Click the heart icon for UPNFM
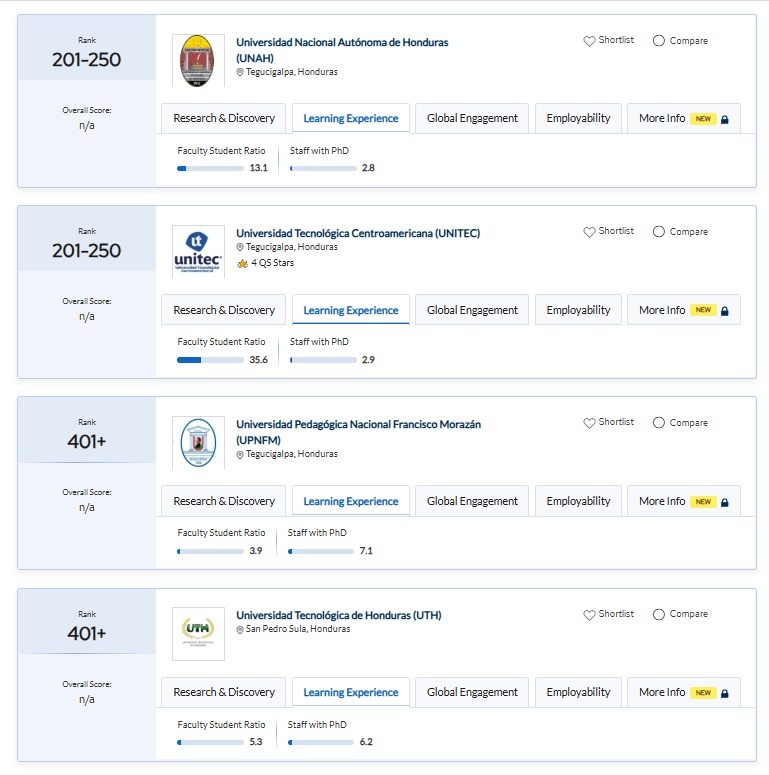Screen dimensions: 769x775 pyautogui.click(x=589, y=423)
